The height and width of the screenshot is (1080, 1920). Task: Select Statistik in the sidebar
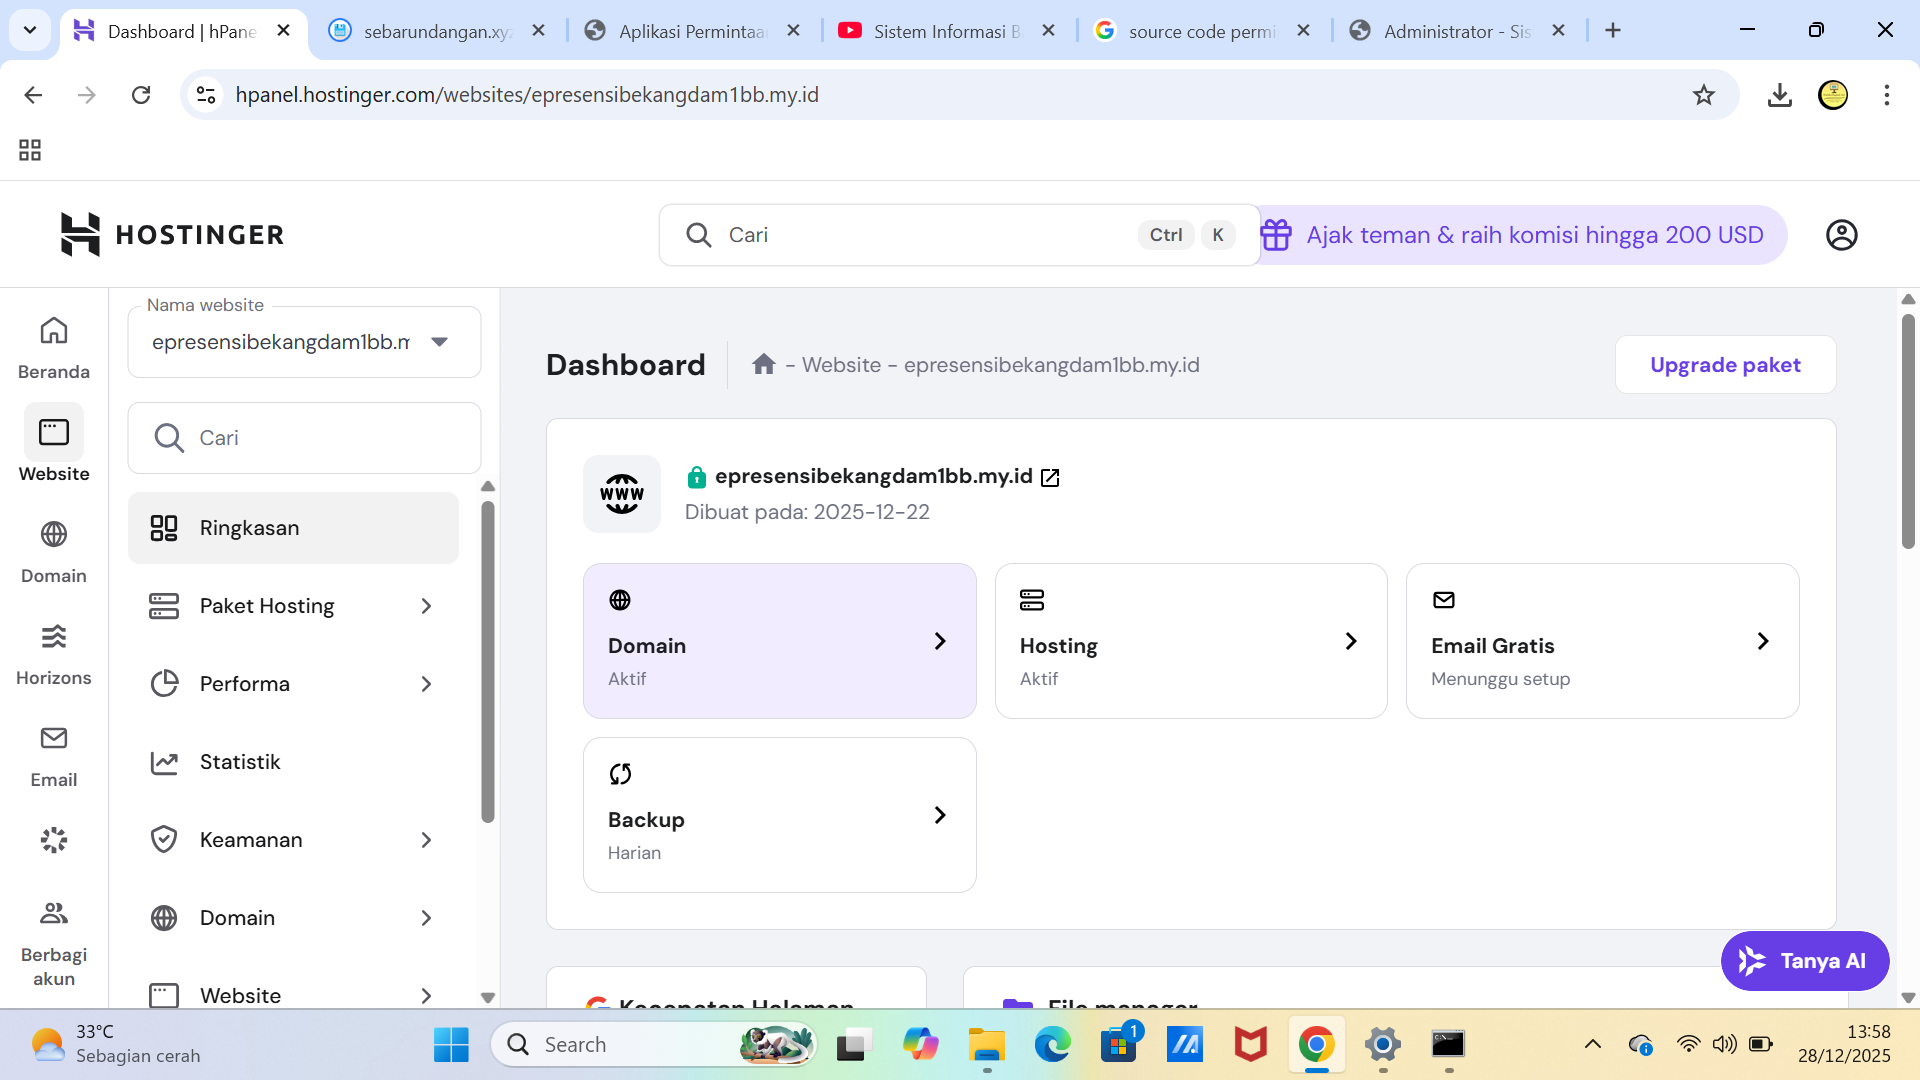tap(240, 762)
